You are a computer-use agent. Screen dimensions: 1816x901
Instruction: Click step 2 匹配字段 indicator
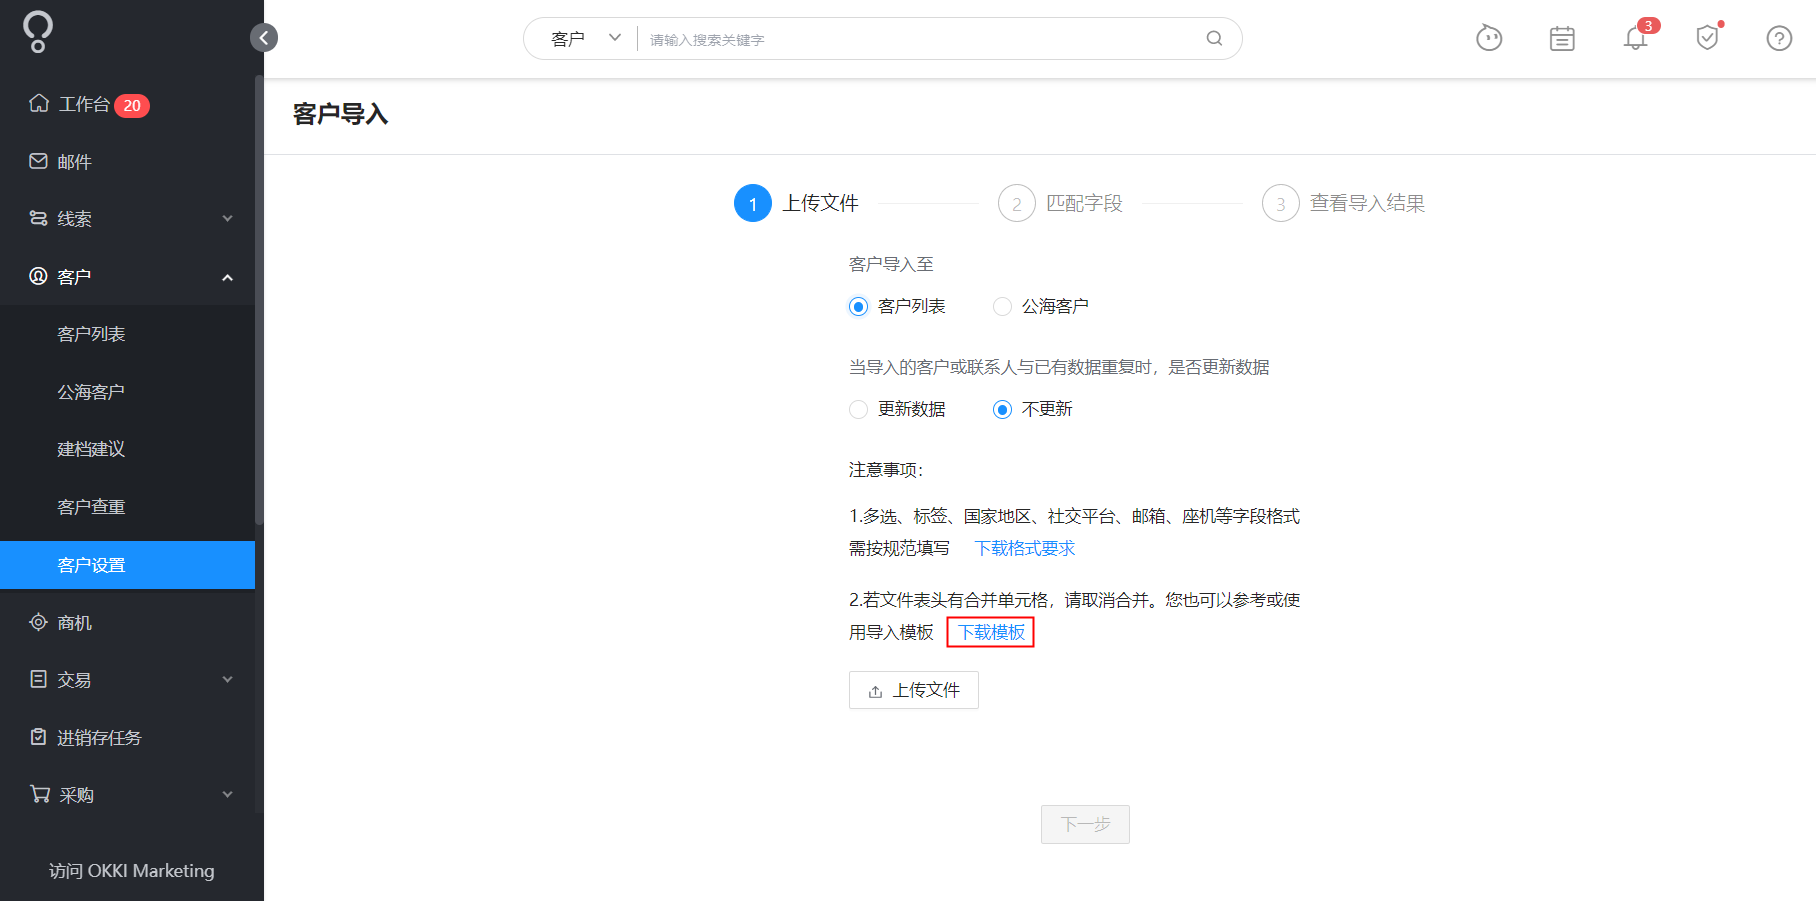[x=1060, y=203]
